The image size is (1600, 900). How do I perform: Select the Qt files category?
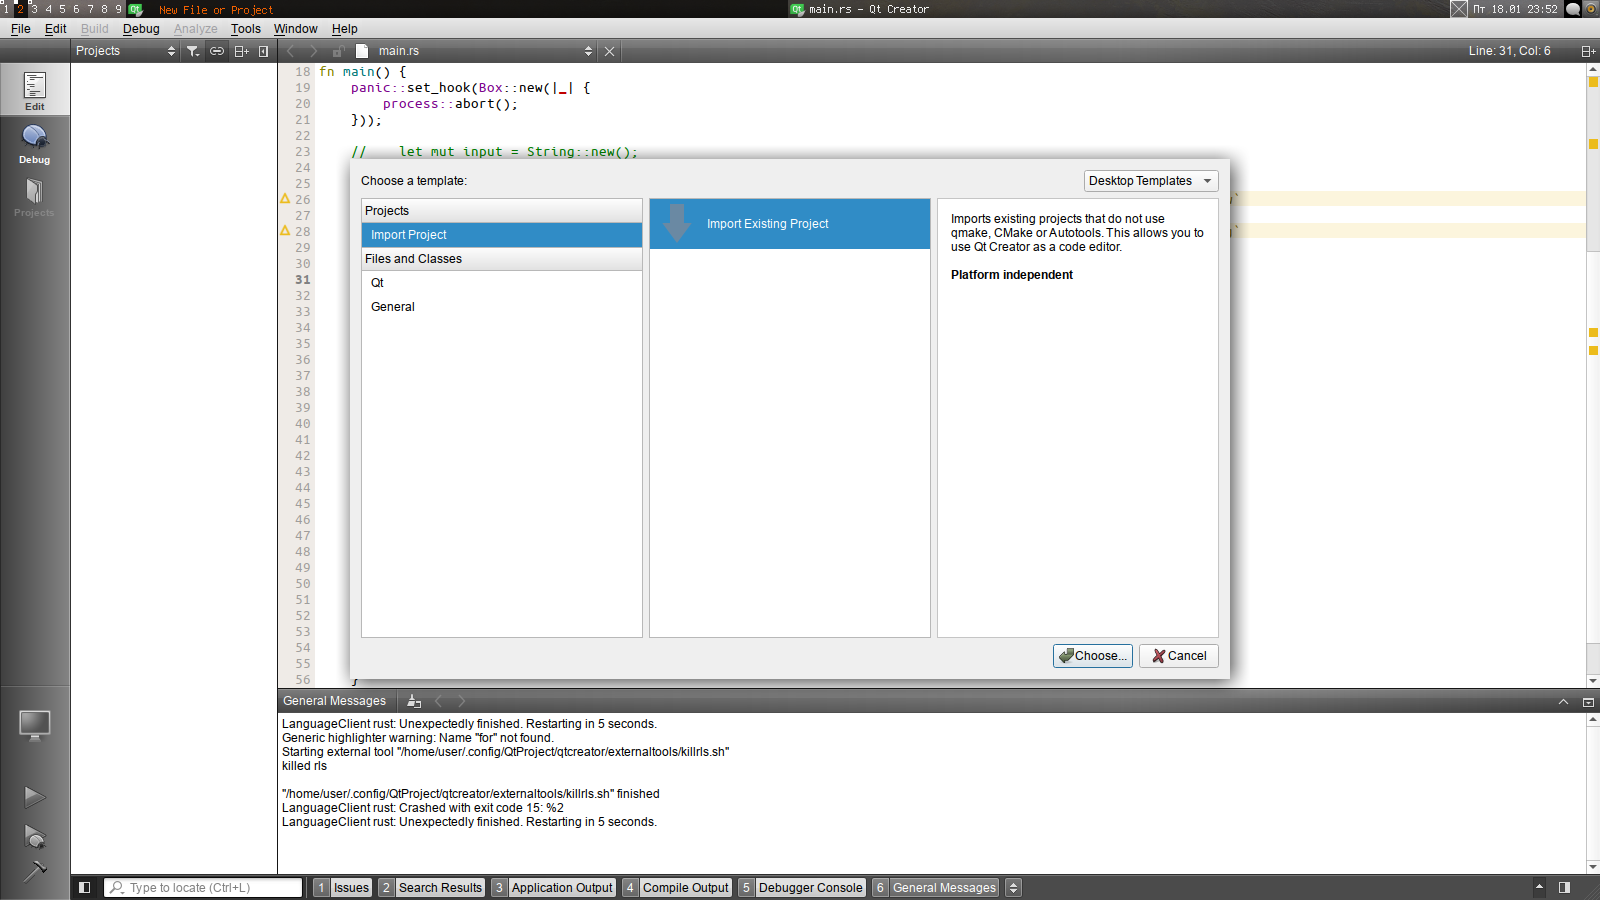pos(502,283)
